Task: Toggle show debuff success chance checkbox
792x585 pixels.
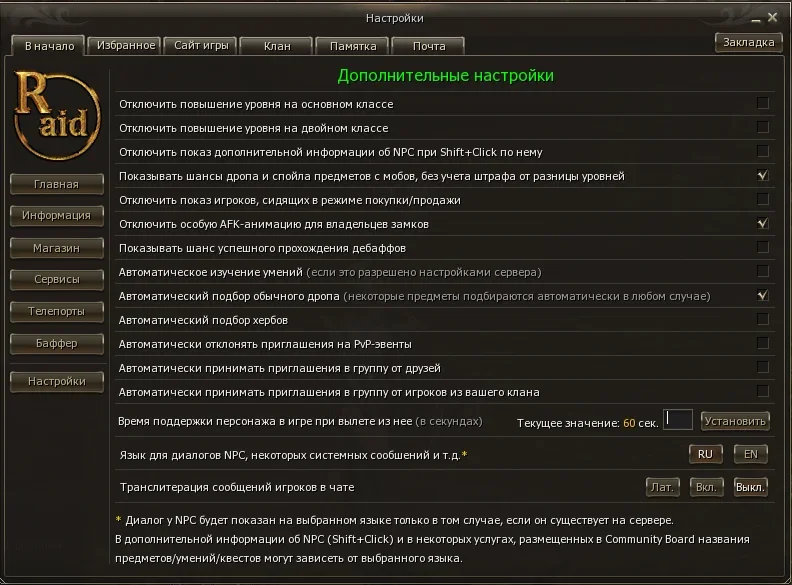Action: coord(763,247)
